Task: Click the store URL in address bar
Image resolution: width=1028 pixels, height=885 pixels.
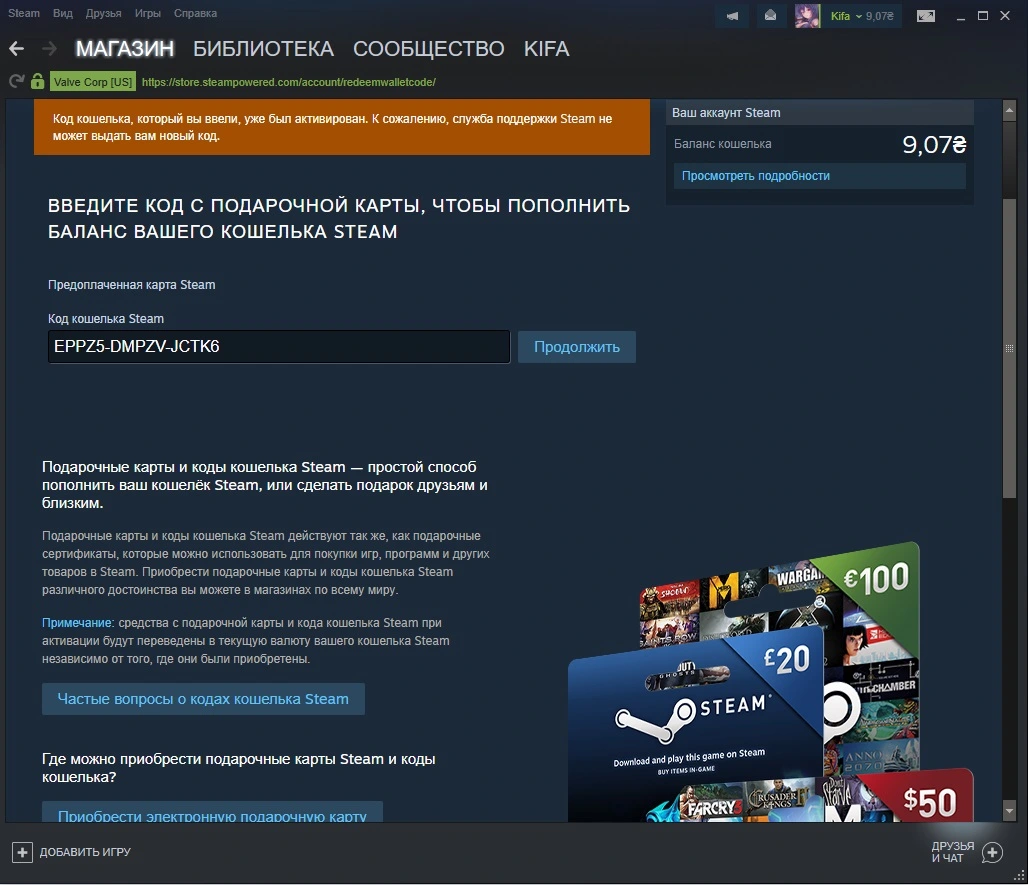Action: [288, 82]
